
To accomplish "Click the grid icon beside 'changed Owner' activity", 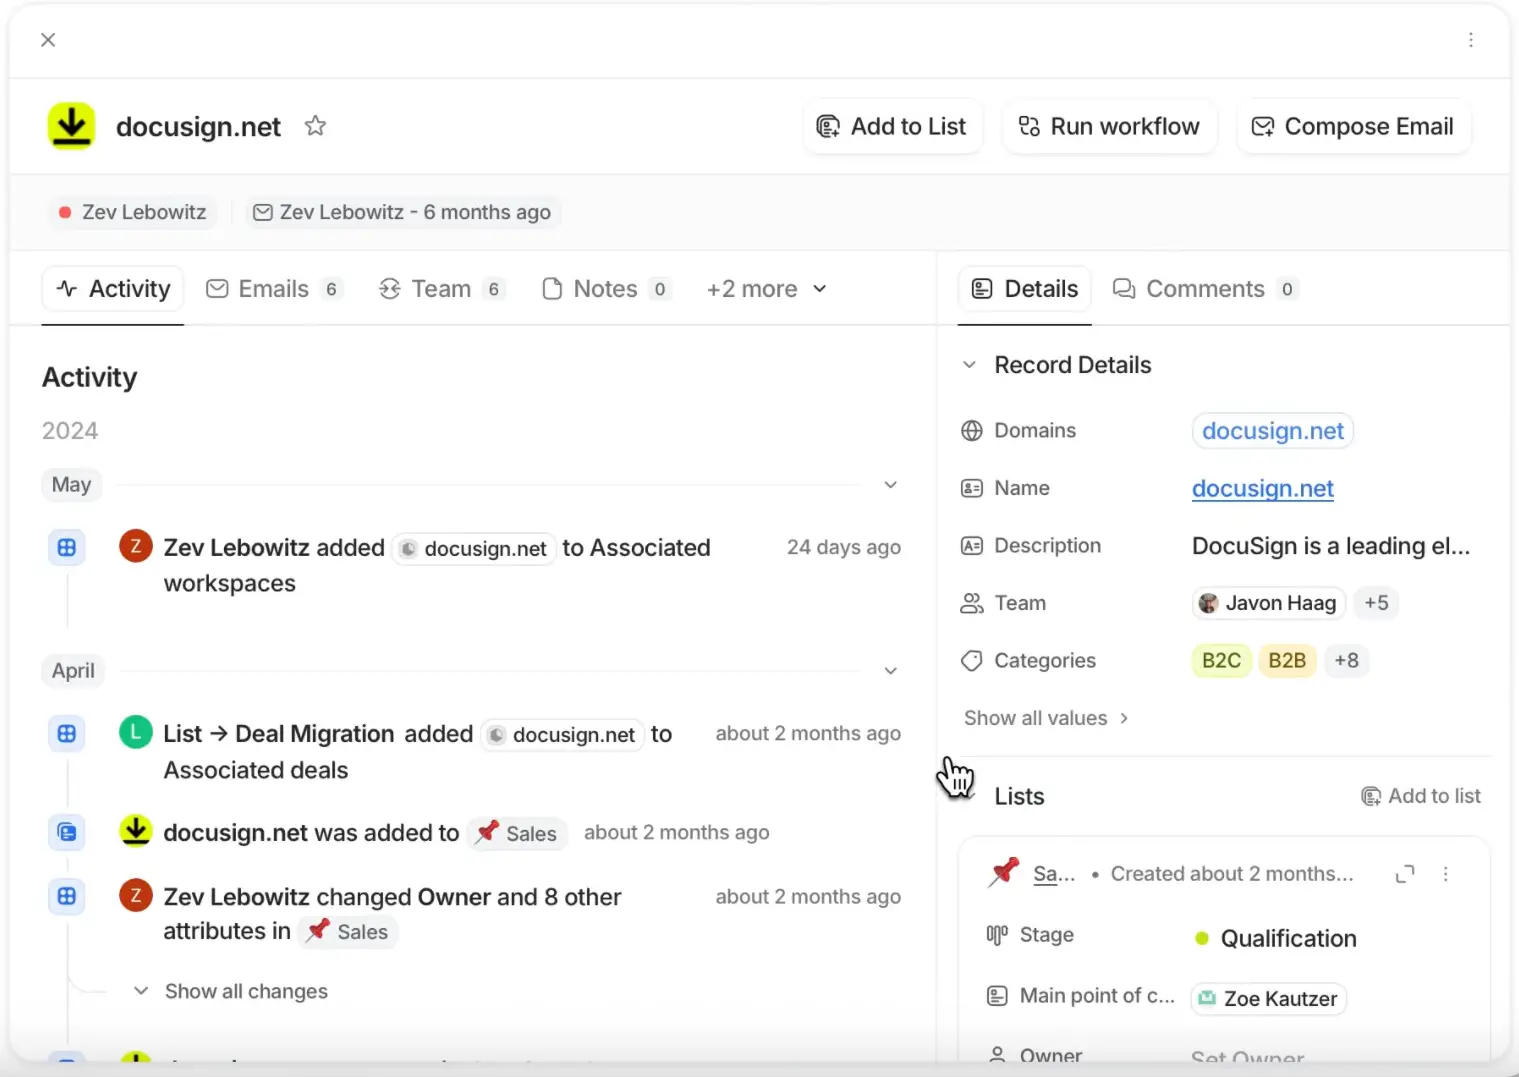I will pos(66,897).
